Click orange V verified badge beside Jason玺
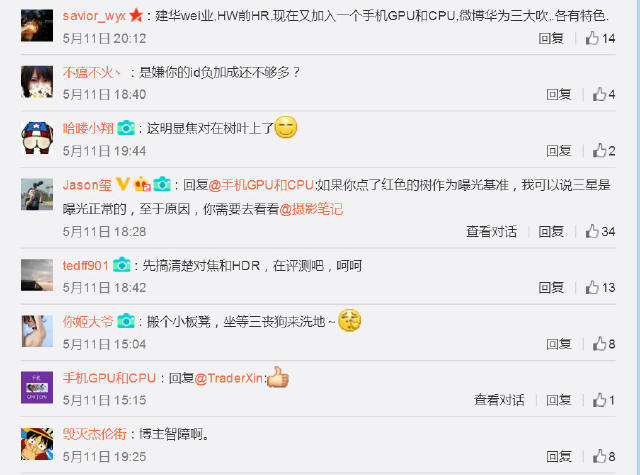 click(122, 184)
